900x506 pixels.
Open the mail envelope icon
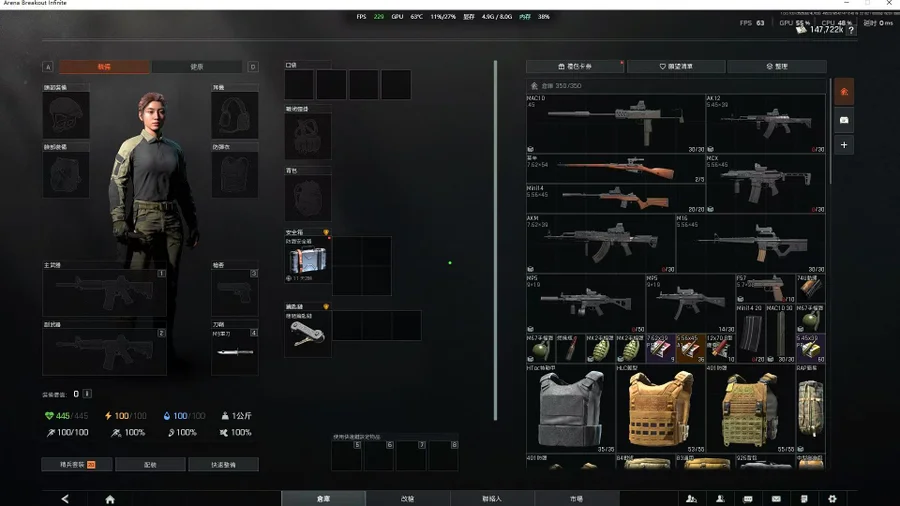(x=776, y=499)
